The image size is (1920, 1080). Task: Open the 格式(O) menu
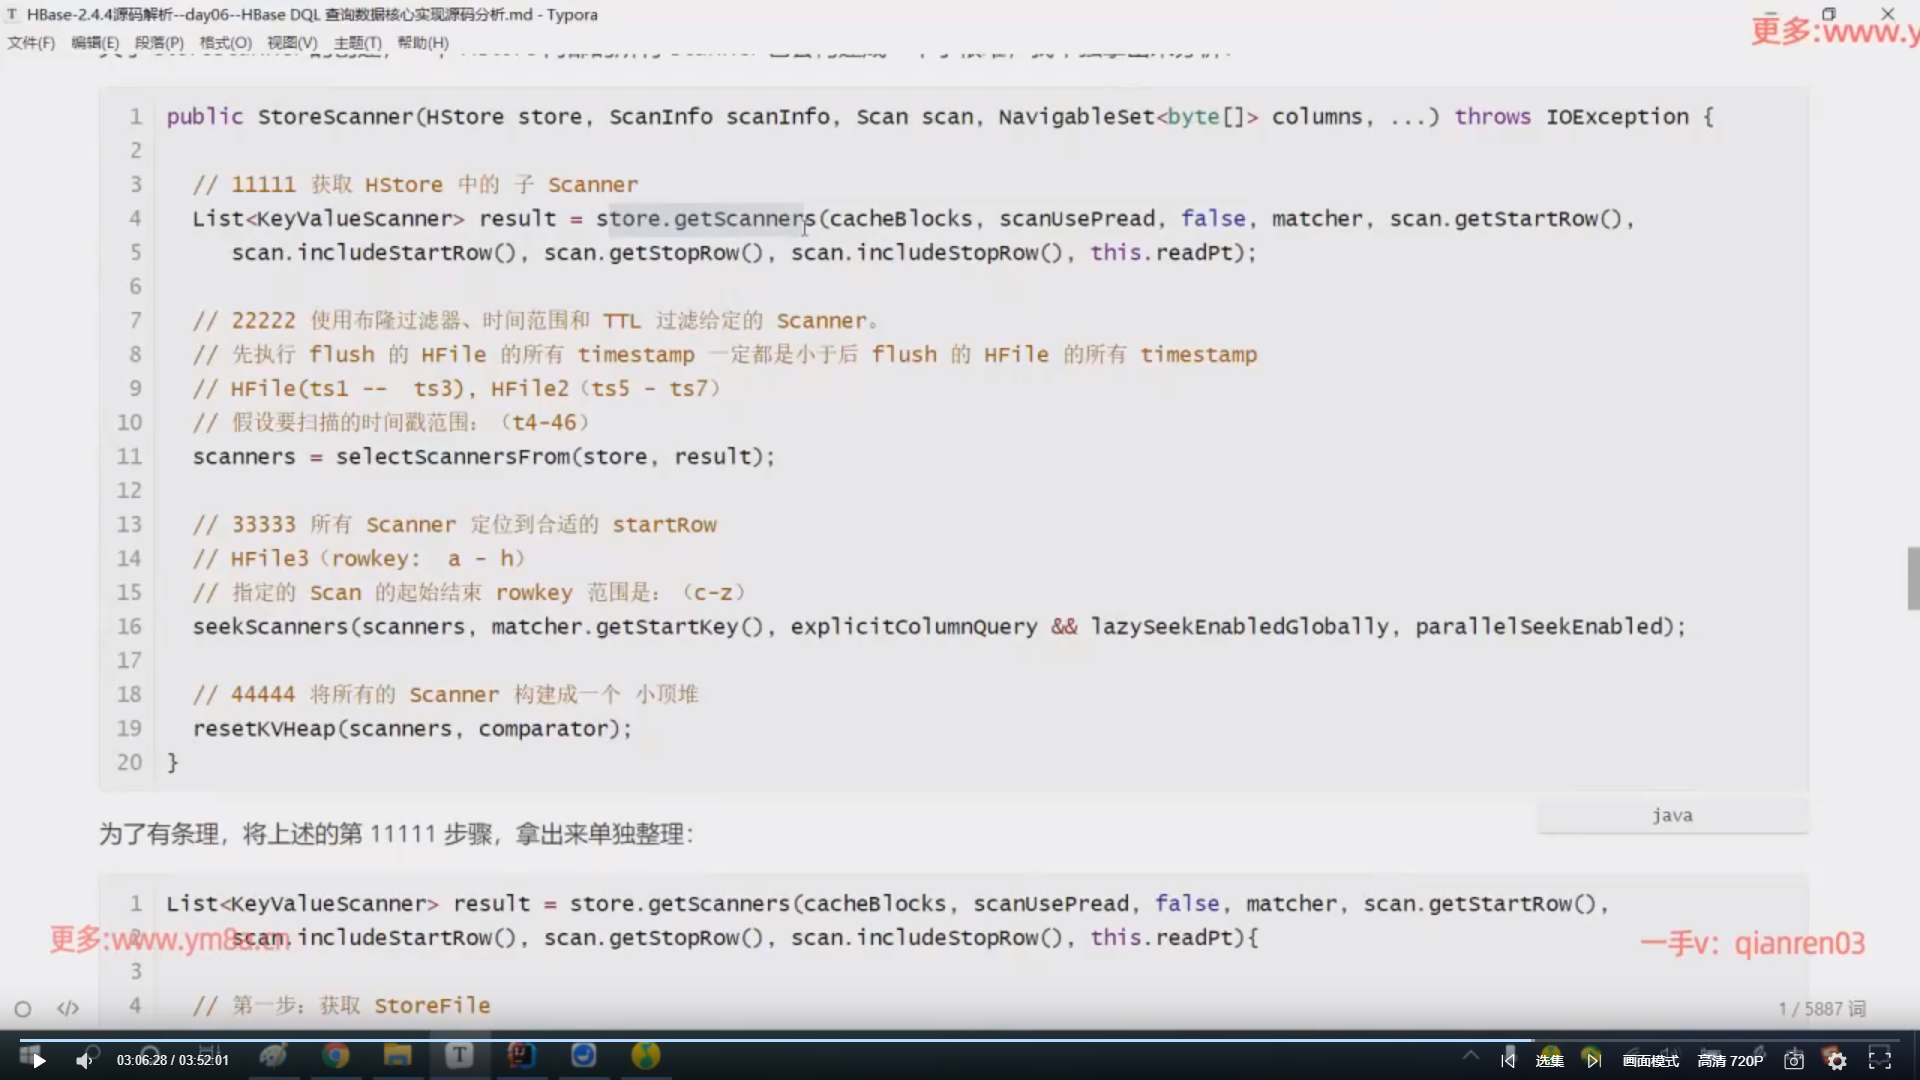pyautogui.click(x=225, y=42)
